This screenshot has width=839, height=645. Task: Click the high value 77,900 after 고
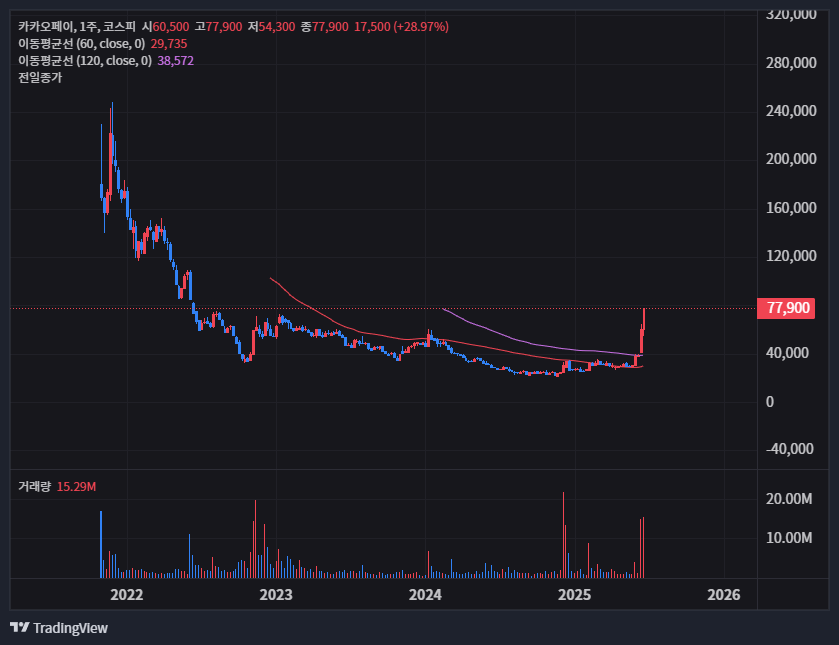[224, 27]
